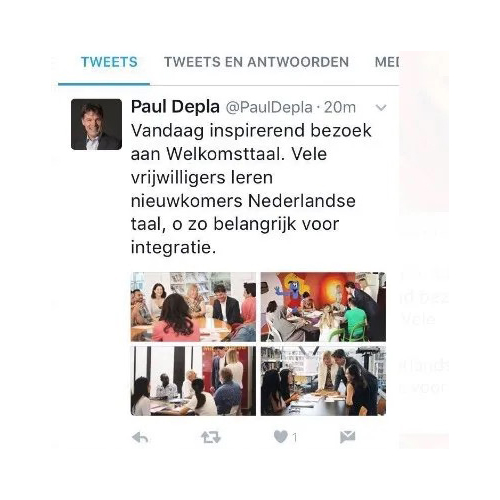Click the word integratie in the tweet
Image resolution: width=500 pixels, height=500 pixels.
tap(173, 248)
